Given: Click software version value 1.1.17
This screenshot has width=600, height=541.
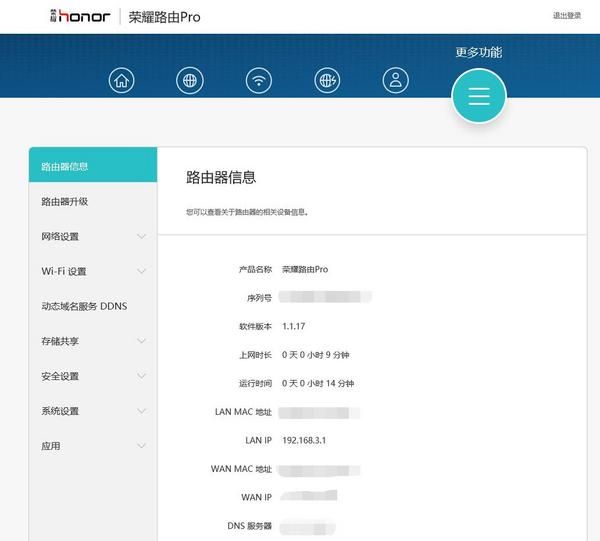Looking at the screenshot, I should (293, 326).
